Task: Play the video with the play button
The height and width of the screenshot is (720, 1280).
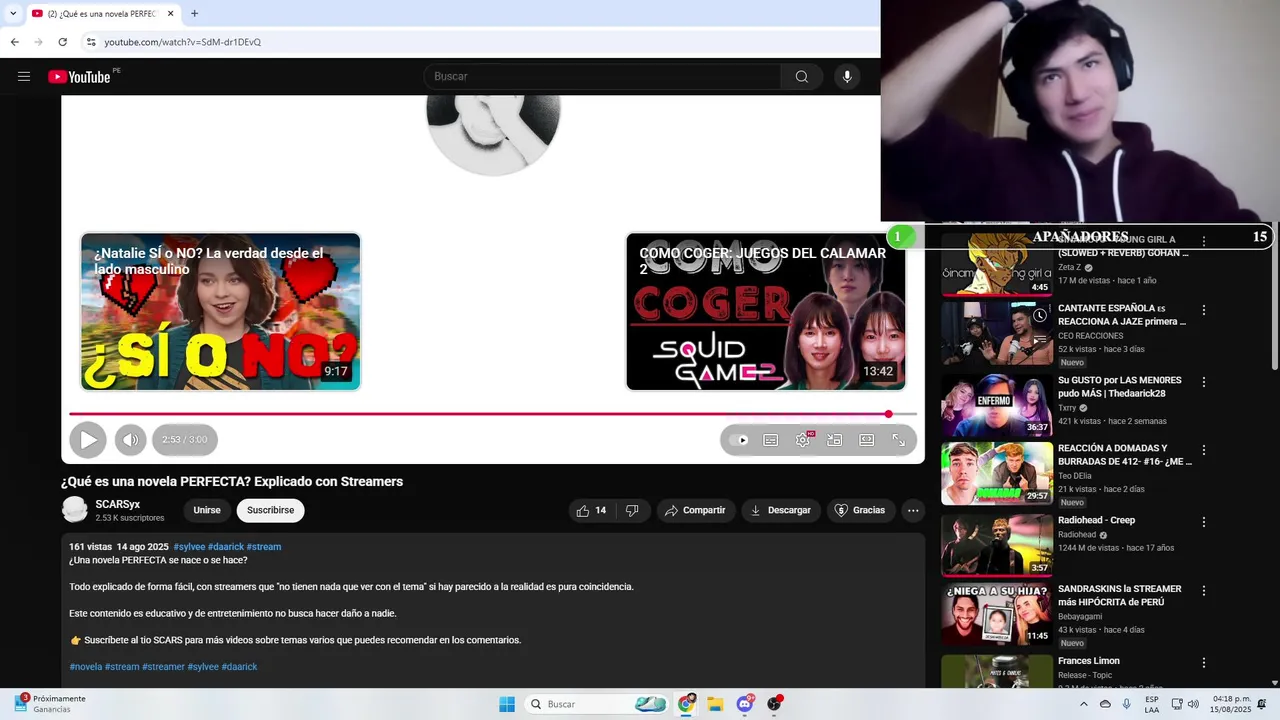Action: pos(88,440)
